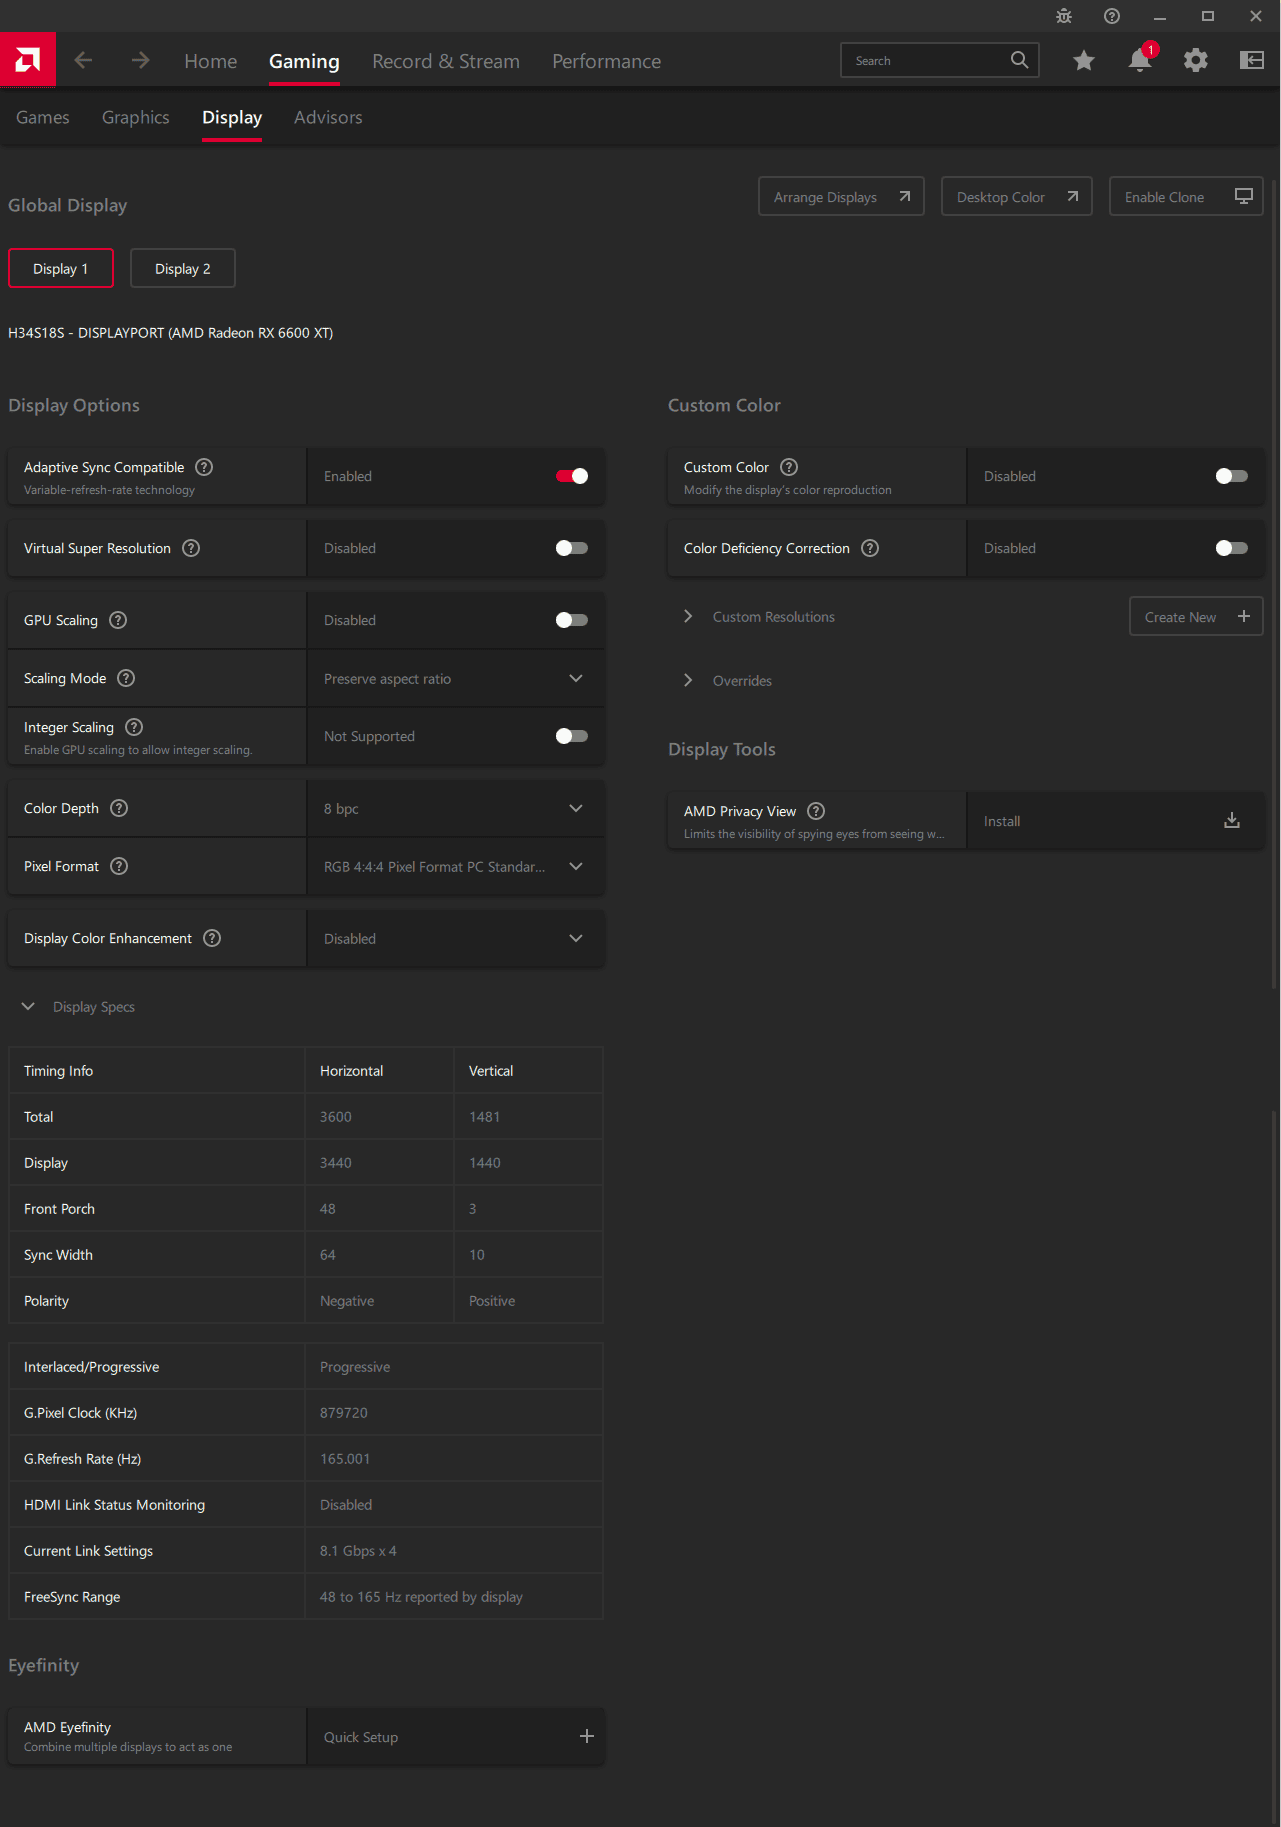Image resolution: width=1281 pixels, height=1827 pixels.
Task: Click the favorites star icon
Action: point(1083,61)
